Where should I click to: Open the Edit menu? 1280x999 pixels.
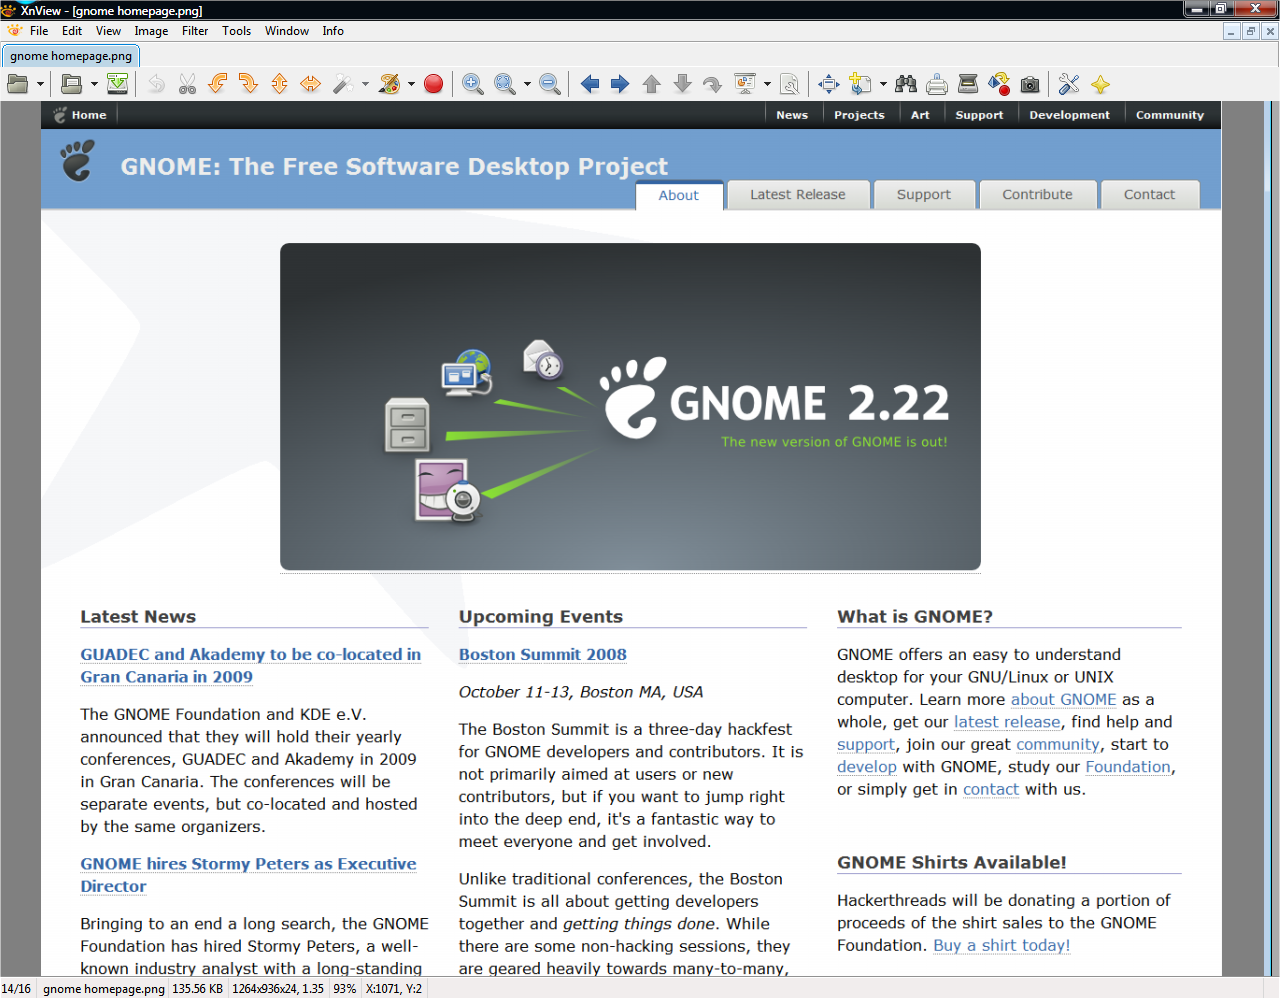[x=72, y=31]
